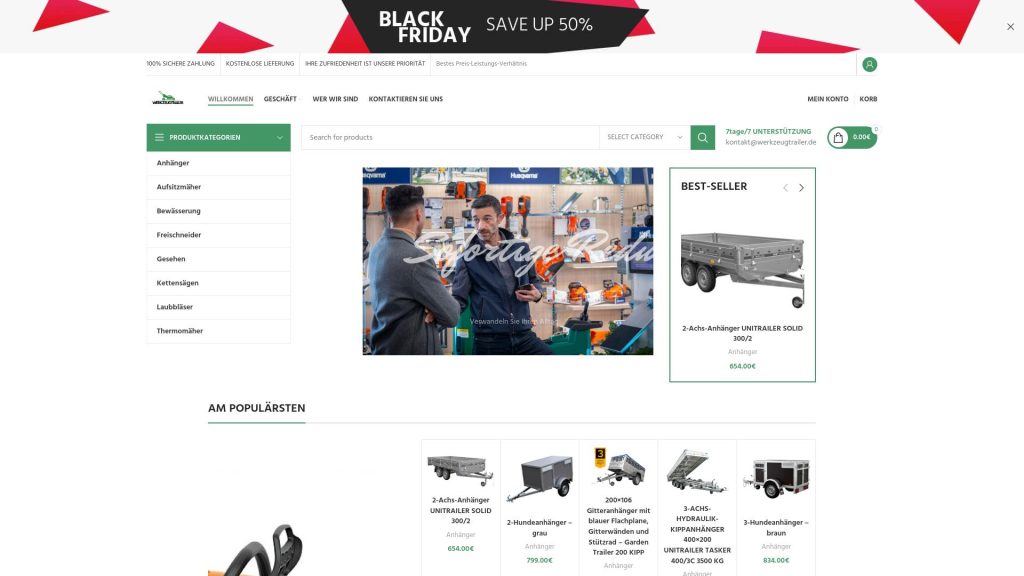Click the green search magnifier button

(x=703, y=137)
